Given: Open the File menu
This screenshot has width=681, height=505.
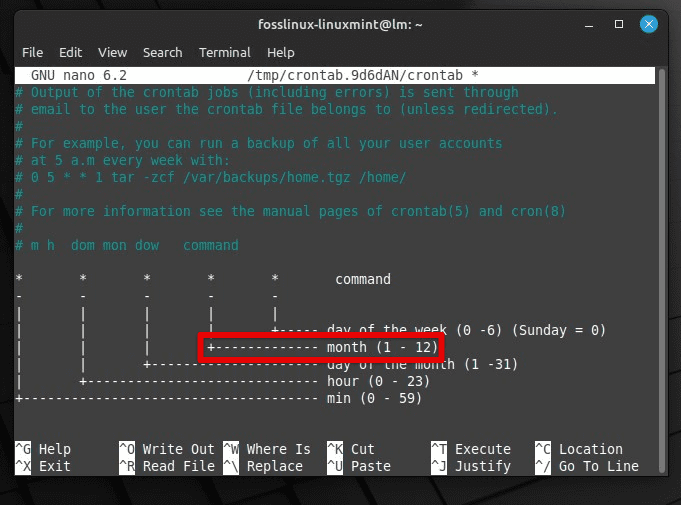Looking at the screenshot, I should point(32,53).
